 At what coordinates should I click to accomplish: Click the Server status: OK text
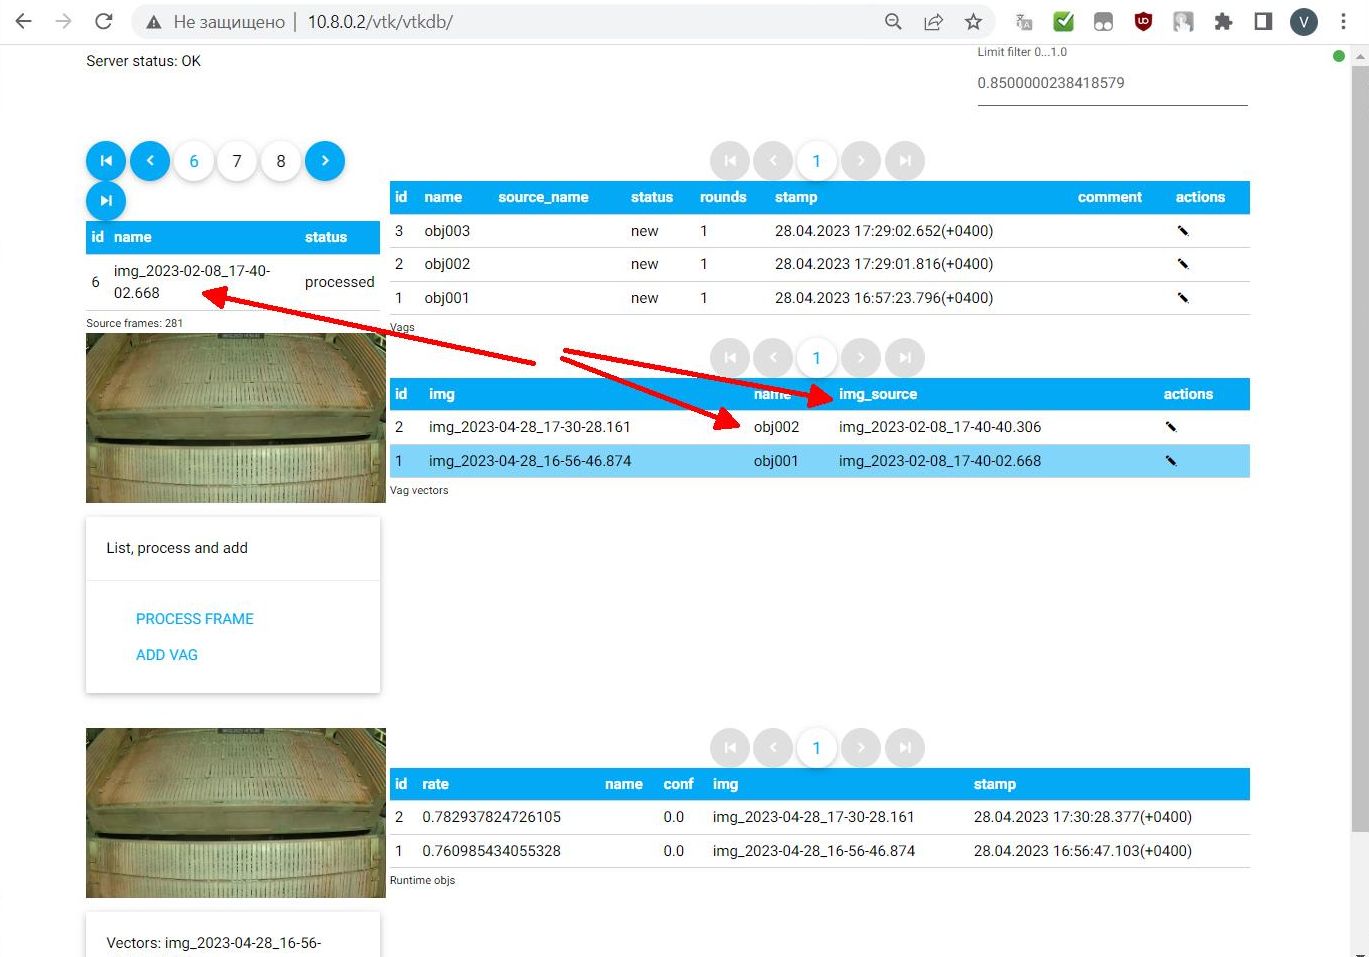click(143, 61)
